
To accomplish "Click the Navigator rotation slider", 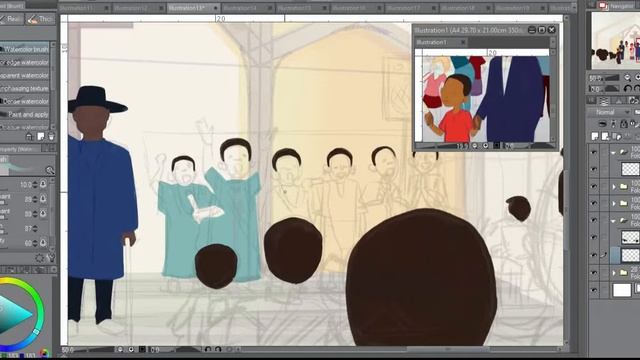I will pos(612,88).
